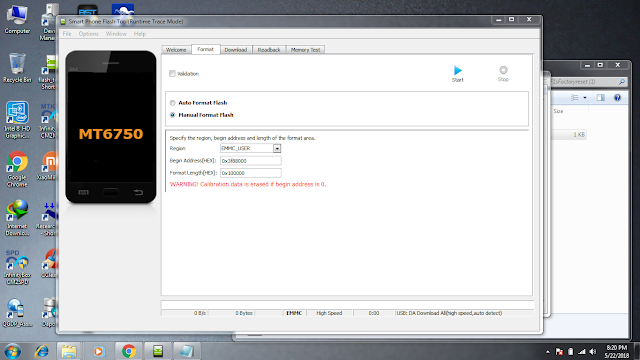Open Internet Download Manager desktop icon
The width and height of the screenshot is (640, 360).
(x=17, y=218)
